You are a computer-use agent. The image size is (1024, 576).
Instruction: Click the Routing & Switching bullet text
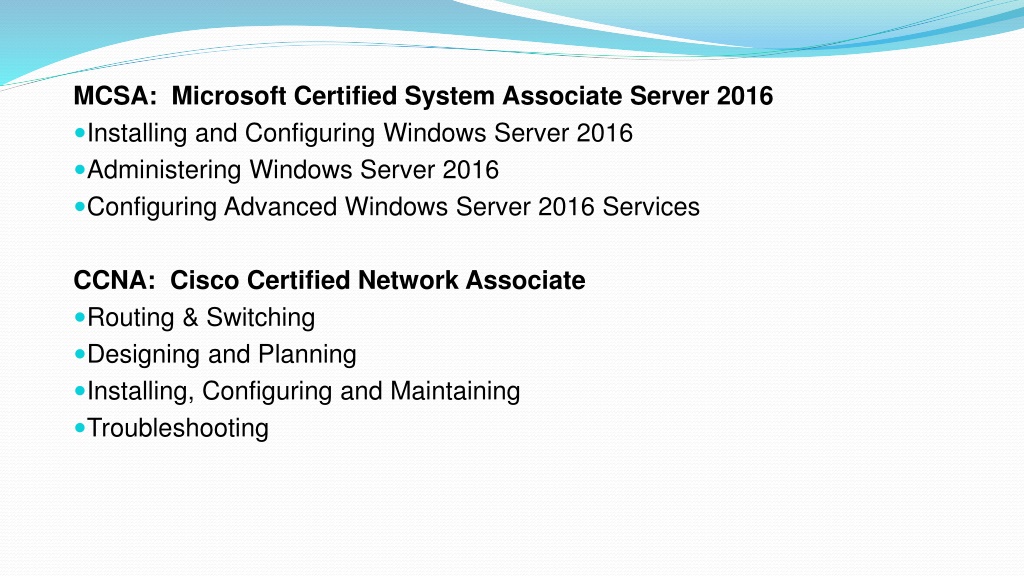click(x=201, y=317)
